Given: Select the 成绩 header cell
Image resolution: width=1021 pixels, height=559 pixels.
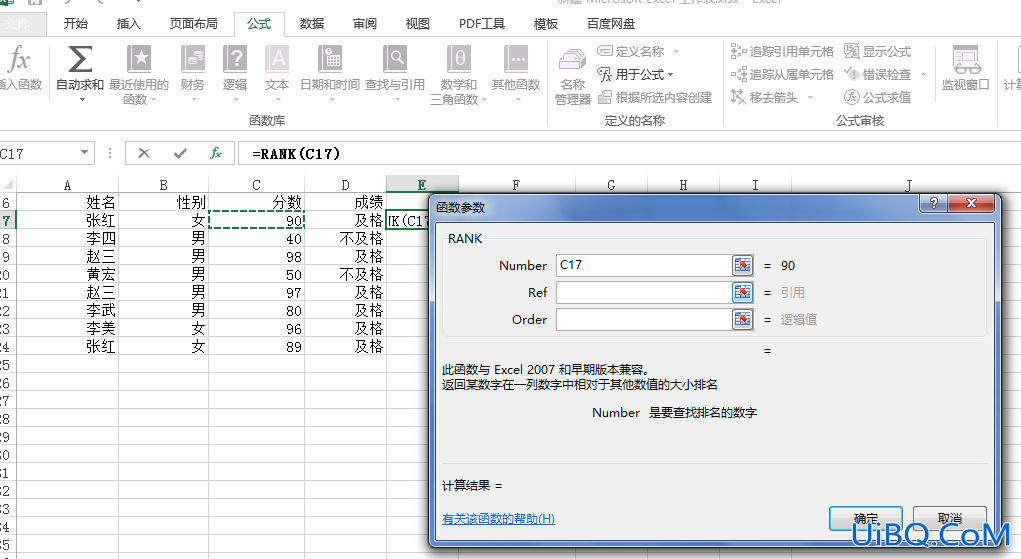Looking at the screenshot, I should [x=345, y=202].
